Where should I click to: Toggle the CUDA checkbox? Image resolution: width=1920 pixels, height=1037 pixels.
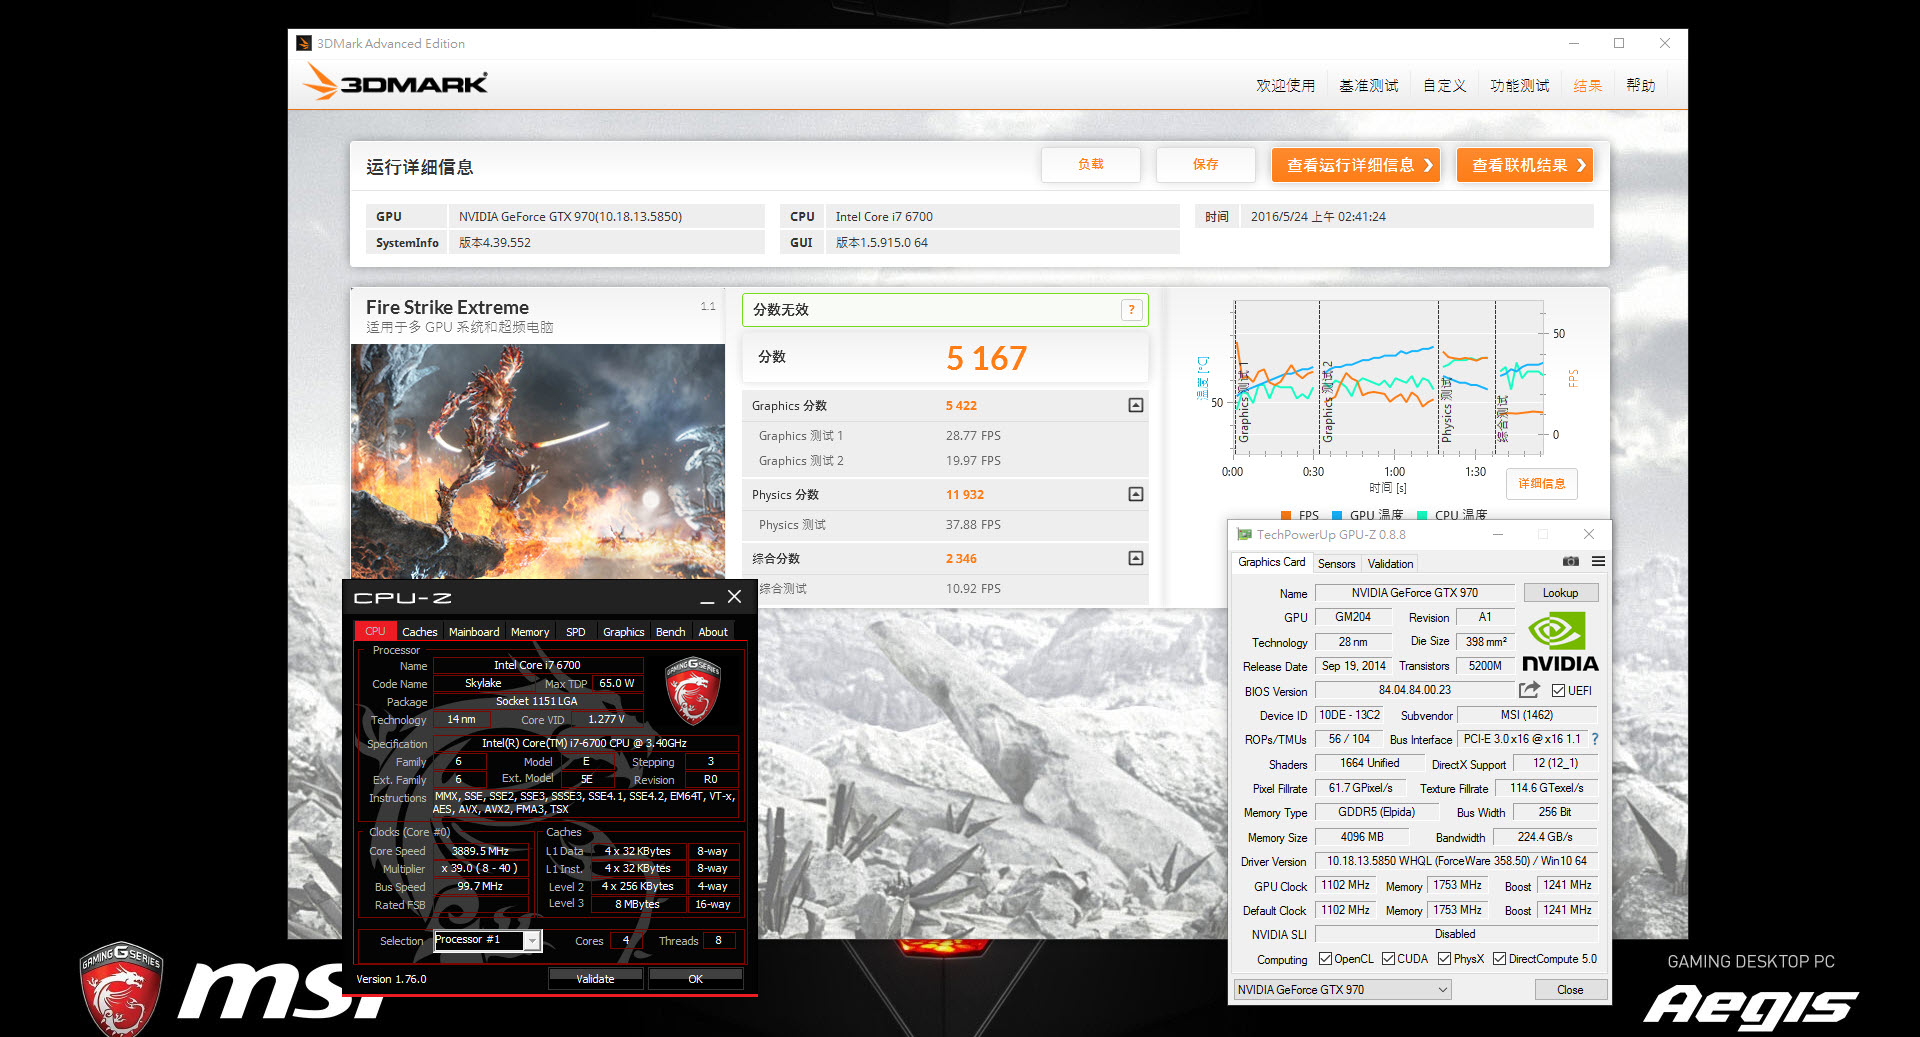click(x=1388, y=959)
